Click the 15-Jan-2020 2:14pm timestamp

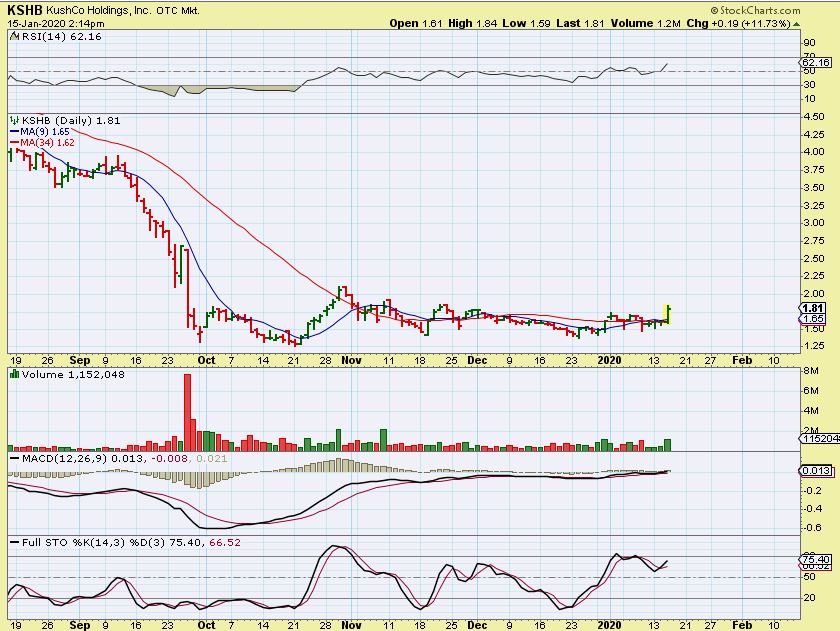tap(56, 24)
